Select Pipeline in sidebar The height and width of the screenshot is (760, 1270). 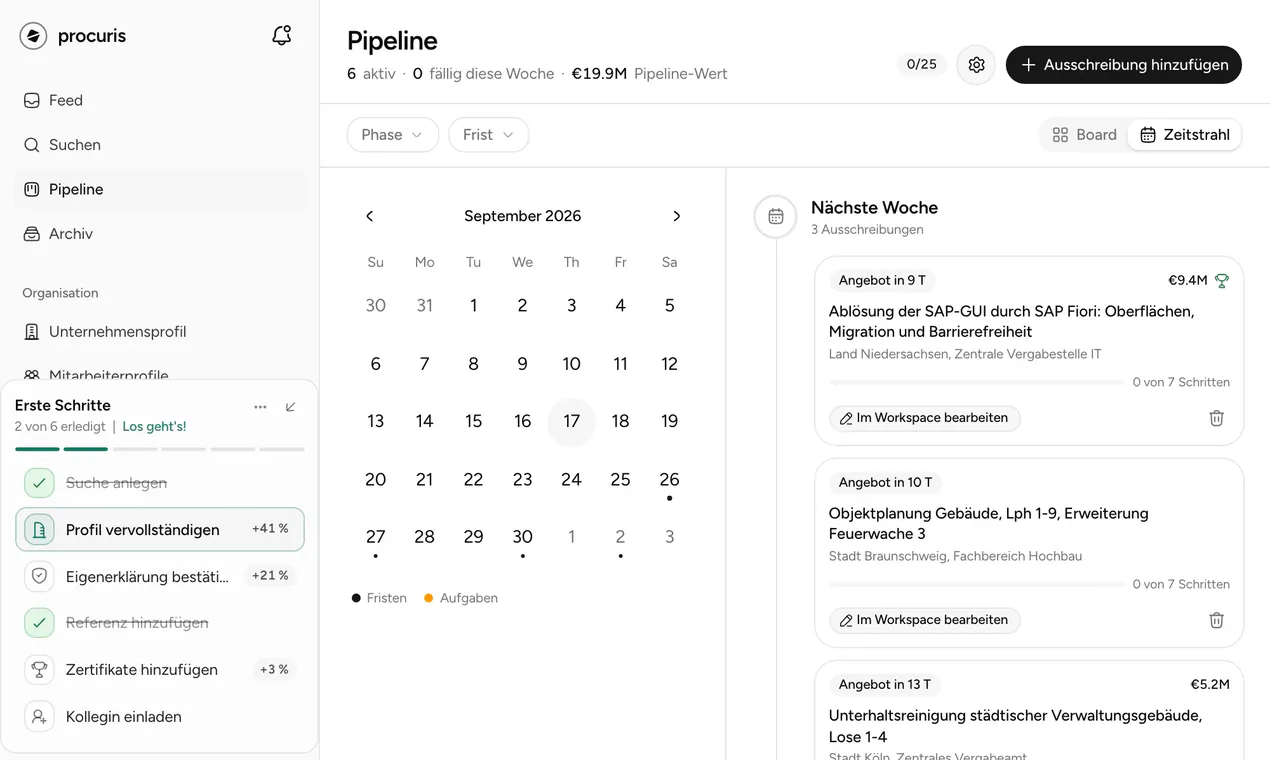[160, 189]
